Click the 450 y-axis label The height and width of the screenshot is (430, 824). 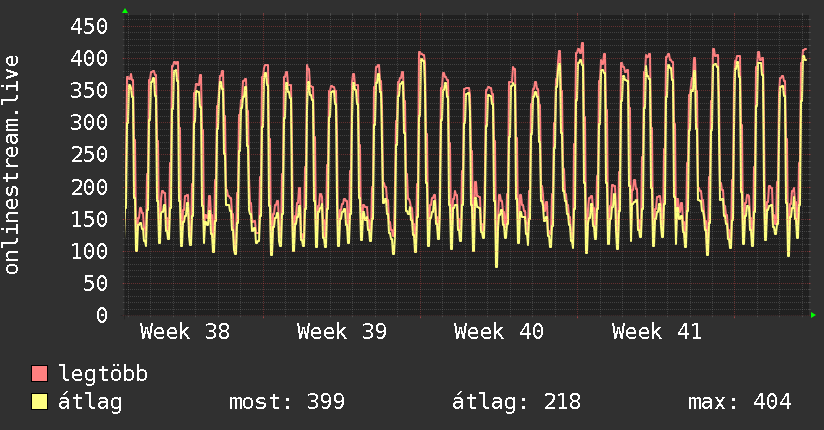[x=89, y=26]
